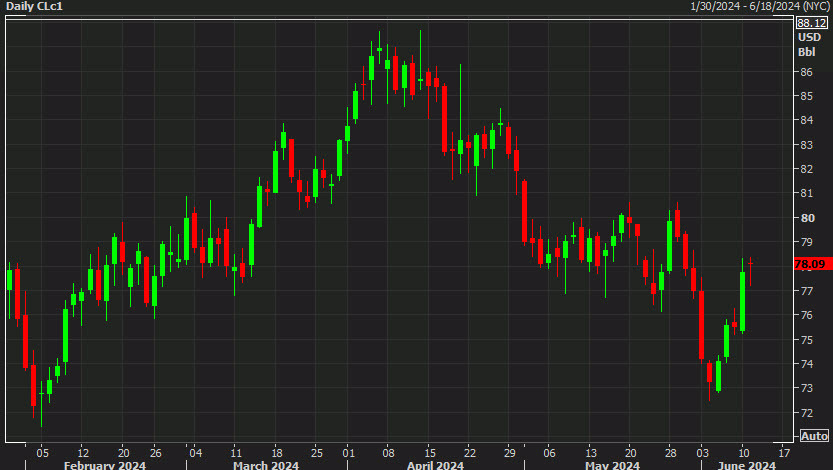Image resolution: width=833 pixels, height=470 pixels.
Task: Click the 83 price axis label
Action: pyautogui.click(x=806, y=144)
